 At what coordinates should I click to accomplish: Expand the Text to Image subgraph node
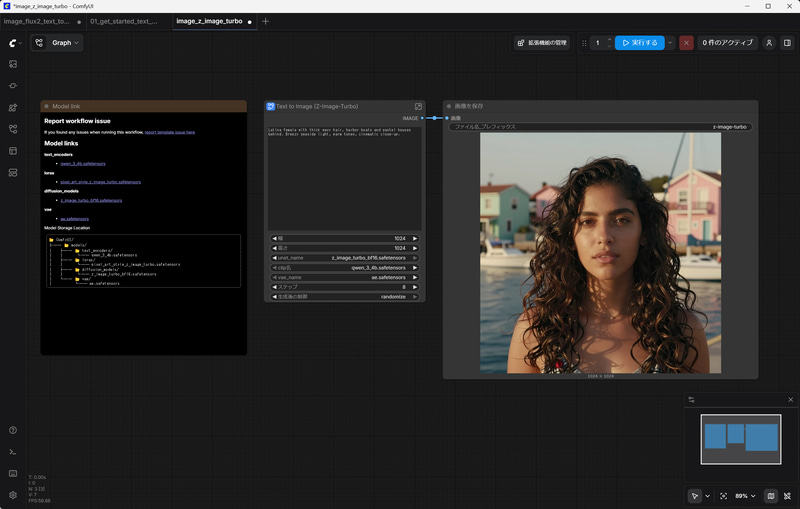pyautogui.click(x=418, y=106)
